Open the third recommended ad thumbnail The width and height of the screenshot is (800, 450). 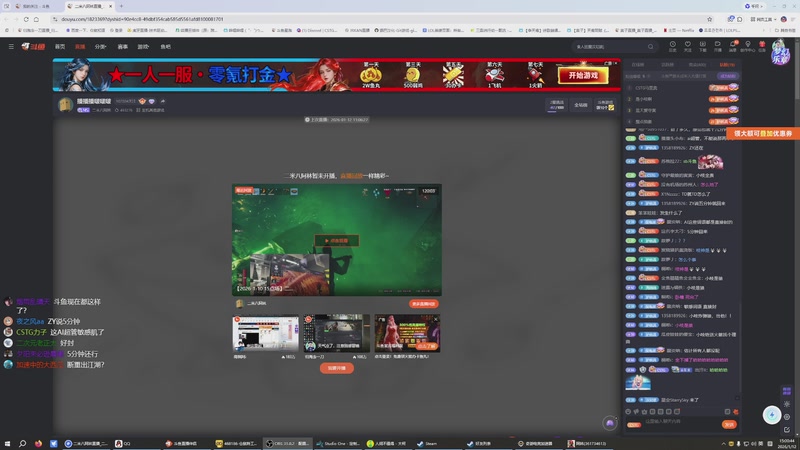coord(407,333)
